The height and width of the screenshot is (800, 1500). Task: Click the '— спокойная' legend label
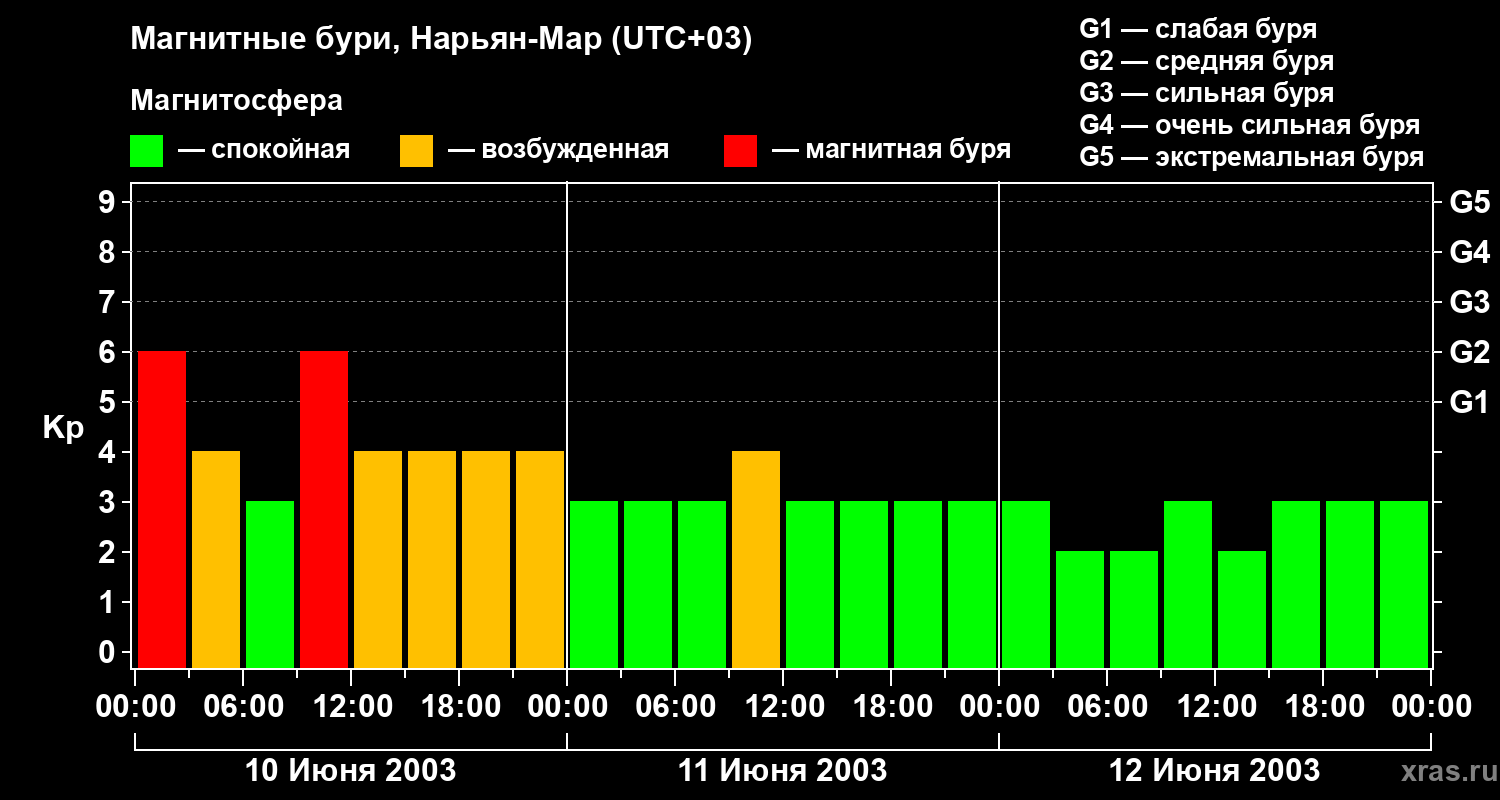coord(264,150)
